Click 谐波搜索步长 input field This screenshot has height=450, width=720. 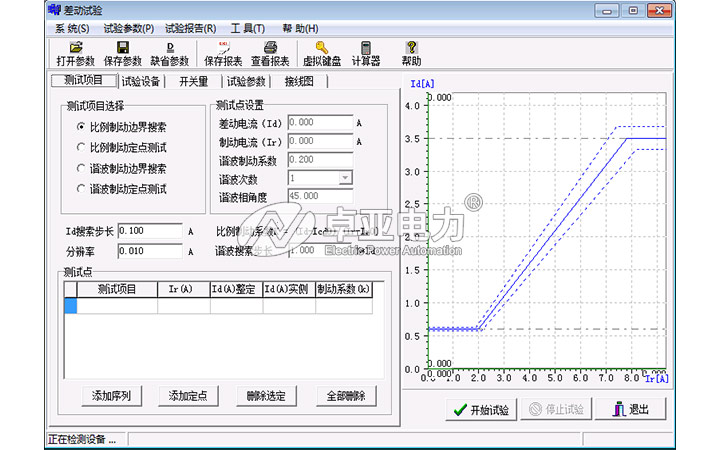point(320,251)
